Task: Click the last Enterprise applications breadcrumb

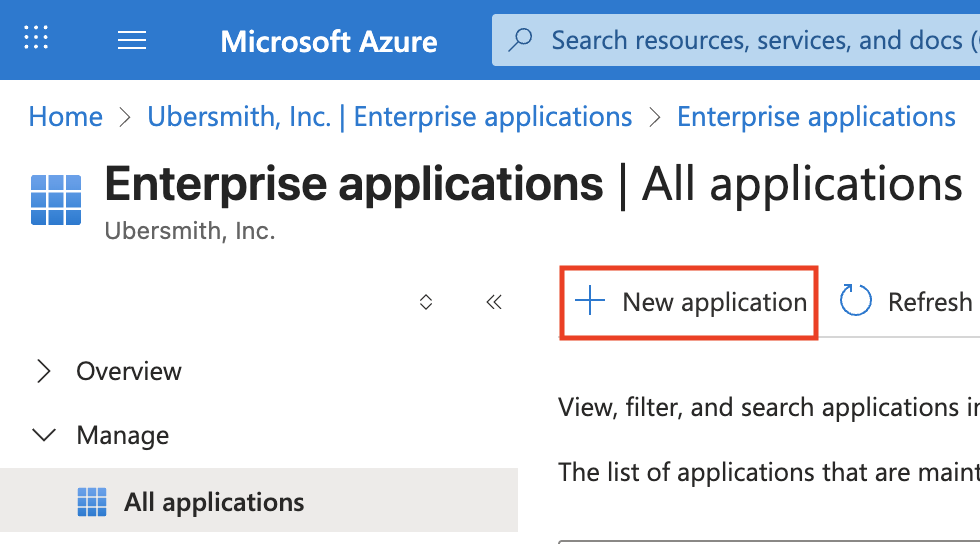Action: (816, 117)
